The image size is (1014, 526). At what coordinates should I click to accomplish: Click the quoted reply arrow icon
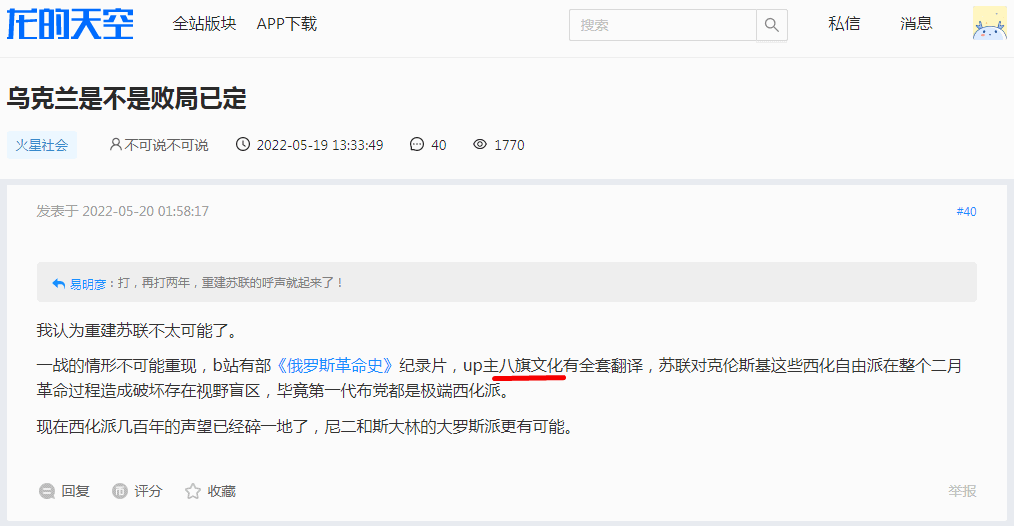(x=58, y=283)
